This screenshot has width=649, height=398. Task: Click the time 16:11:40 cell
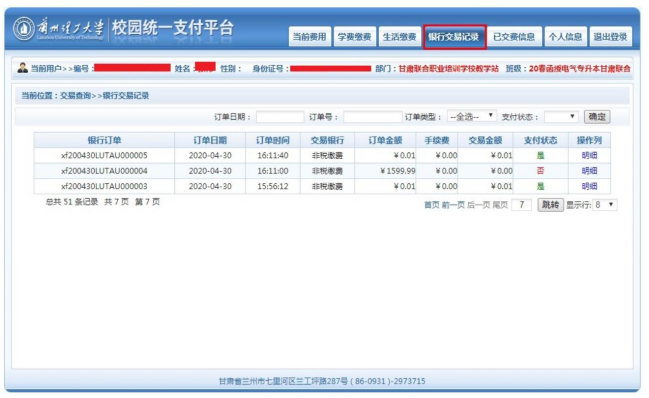pyautogui.click(x=273, y=156)
